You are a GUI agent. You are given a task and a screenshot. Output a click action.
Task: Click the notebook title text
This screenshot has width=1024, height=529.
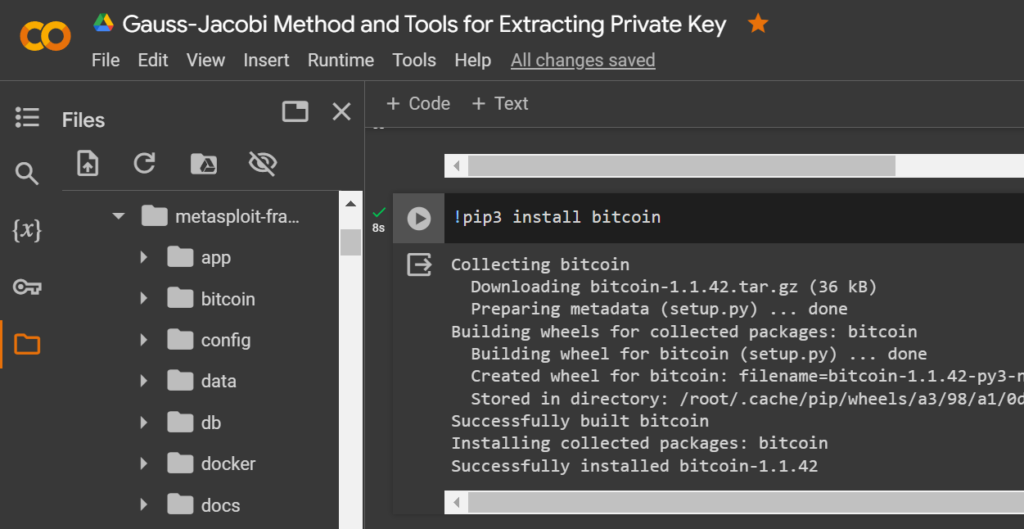pyautogui.click(x=424, y=24)
